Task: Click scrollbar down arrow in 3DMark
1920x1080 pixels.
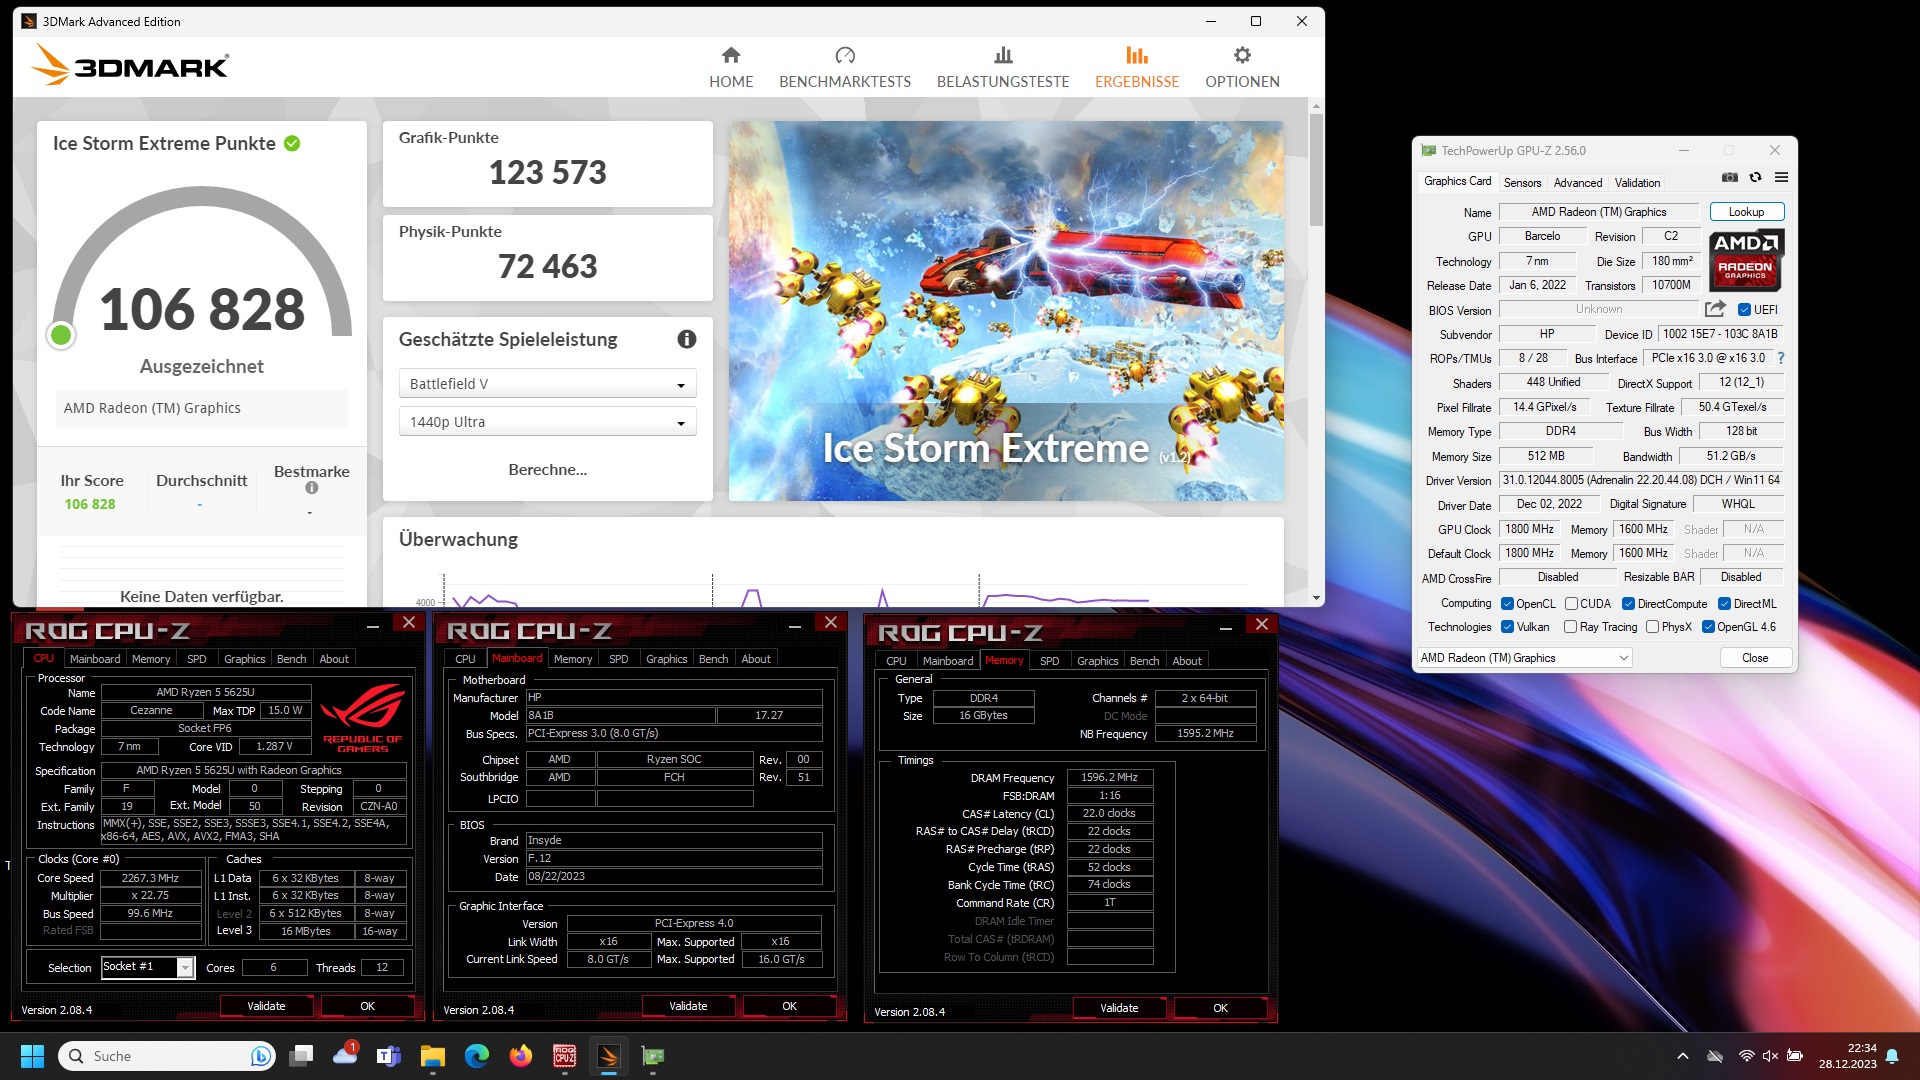Action: click(x=1316, y=598)
